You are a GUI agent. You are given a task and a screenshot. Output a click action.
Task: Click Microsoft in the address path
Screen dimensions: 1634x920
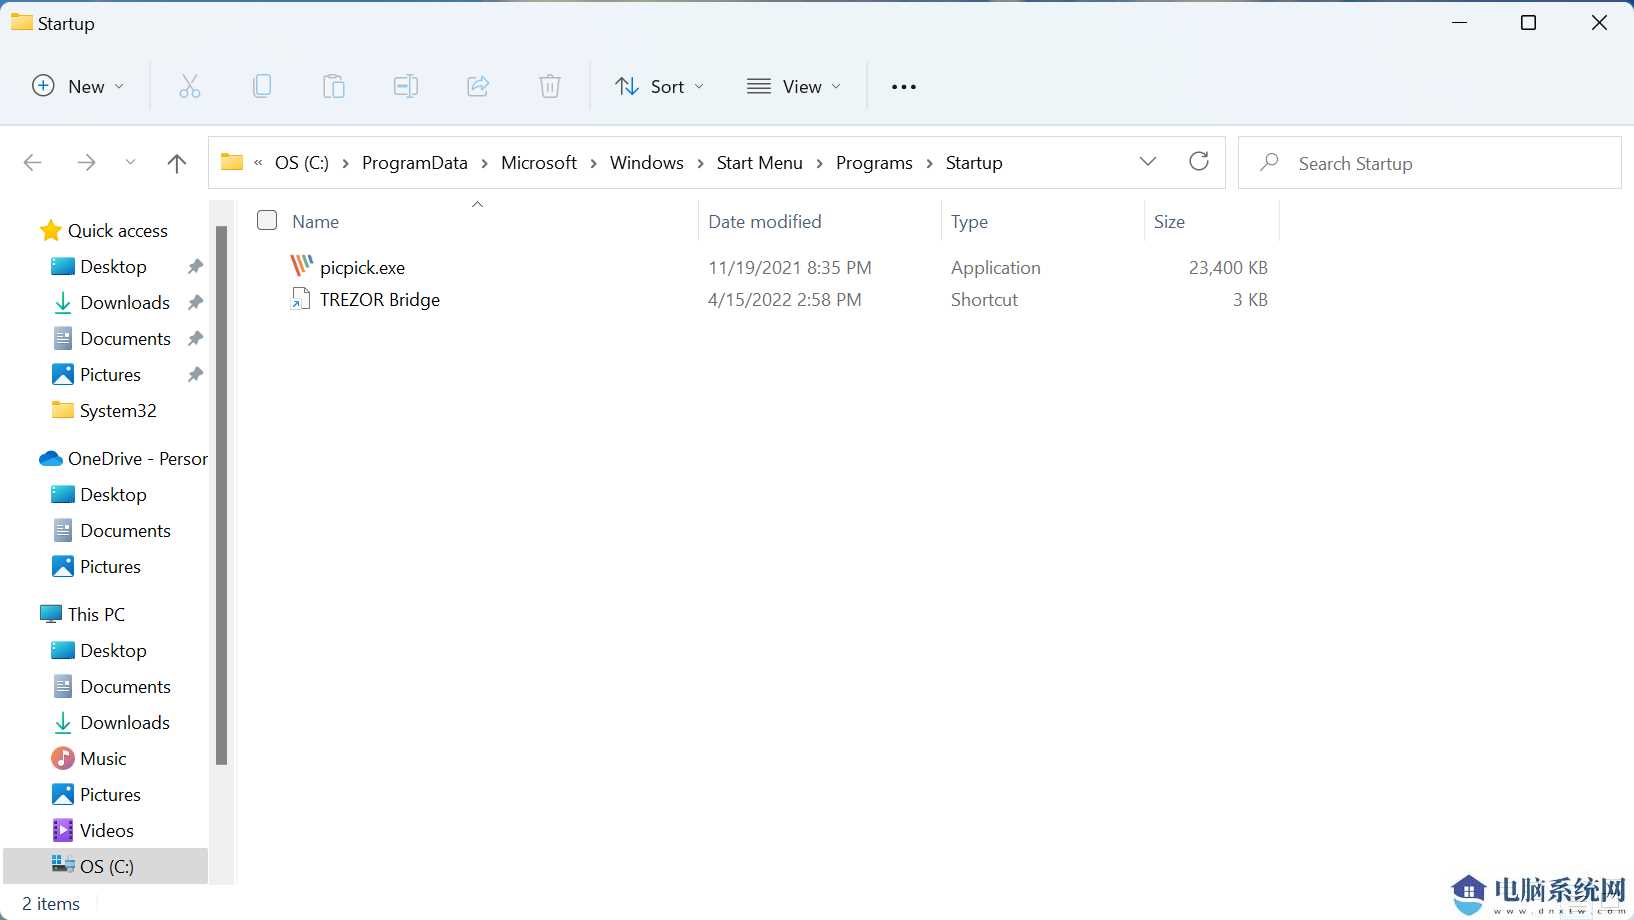point(539,163)
